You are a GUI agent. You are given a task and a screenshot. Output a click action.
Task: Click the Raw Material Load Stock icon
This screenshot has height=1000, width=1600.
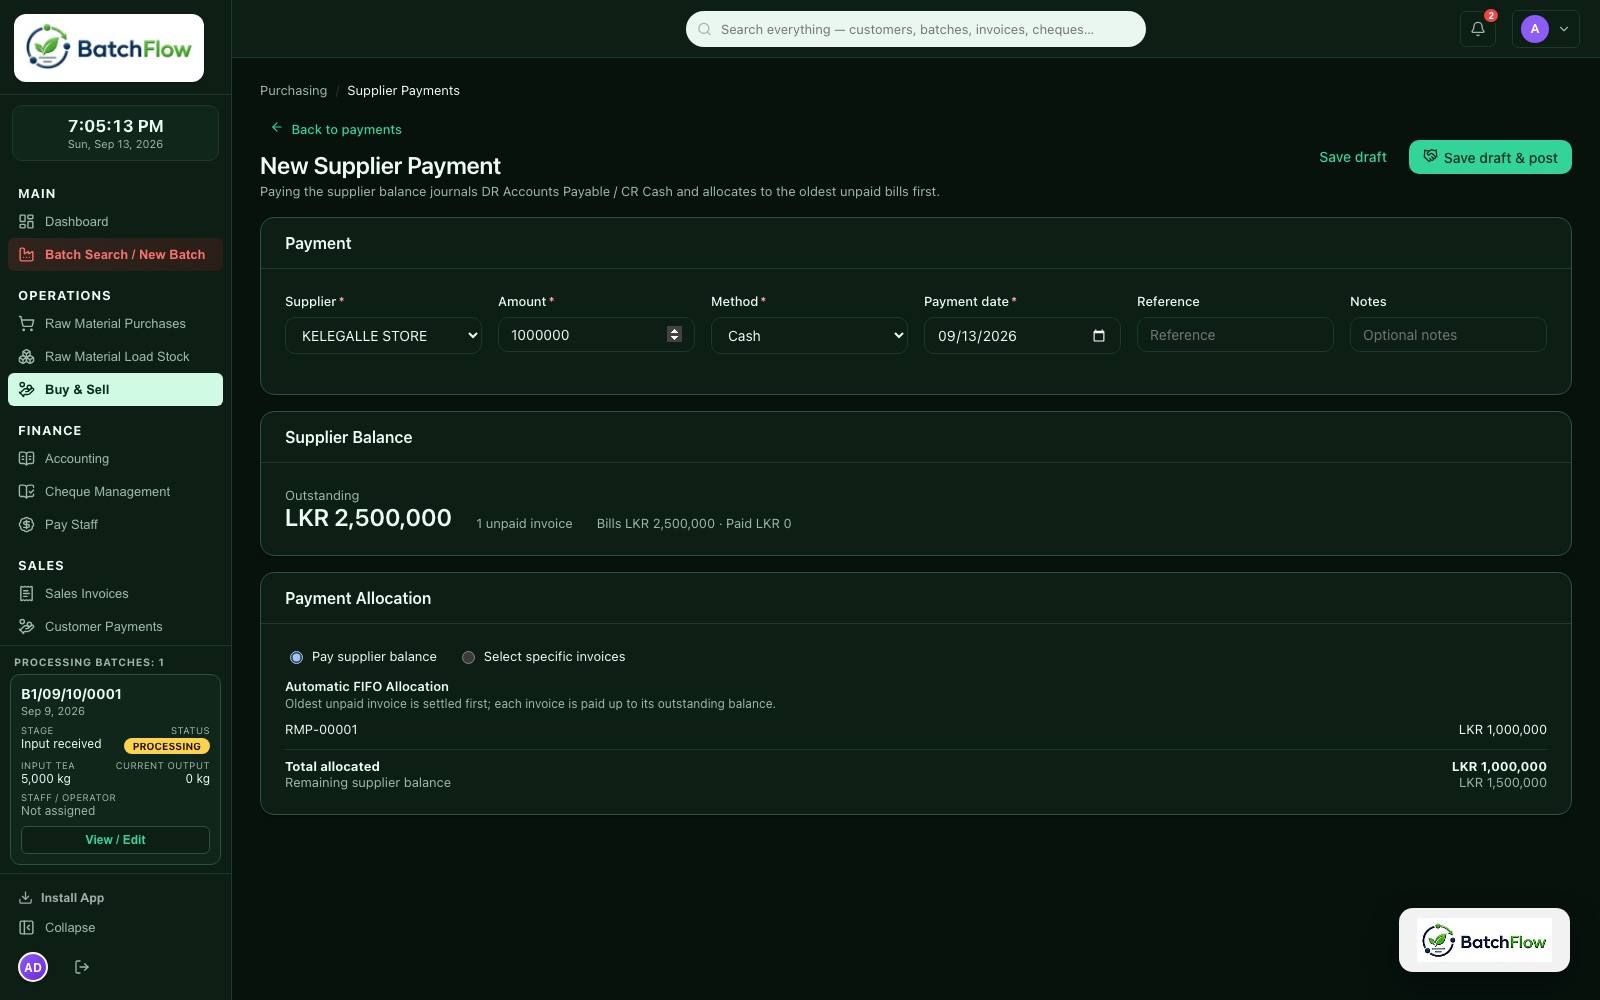coord(27,356)
